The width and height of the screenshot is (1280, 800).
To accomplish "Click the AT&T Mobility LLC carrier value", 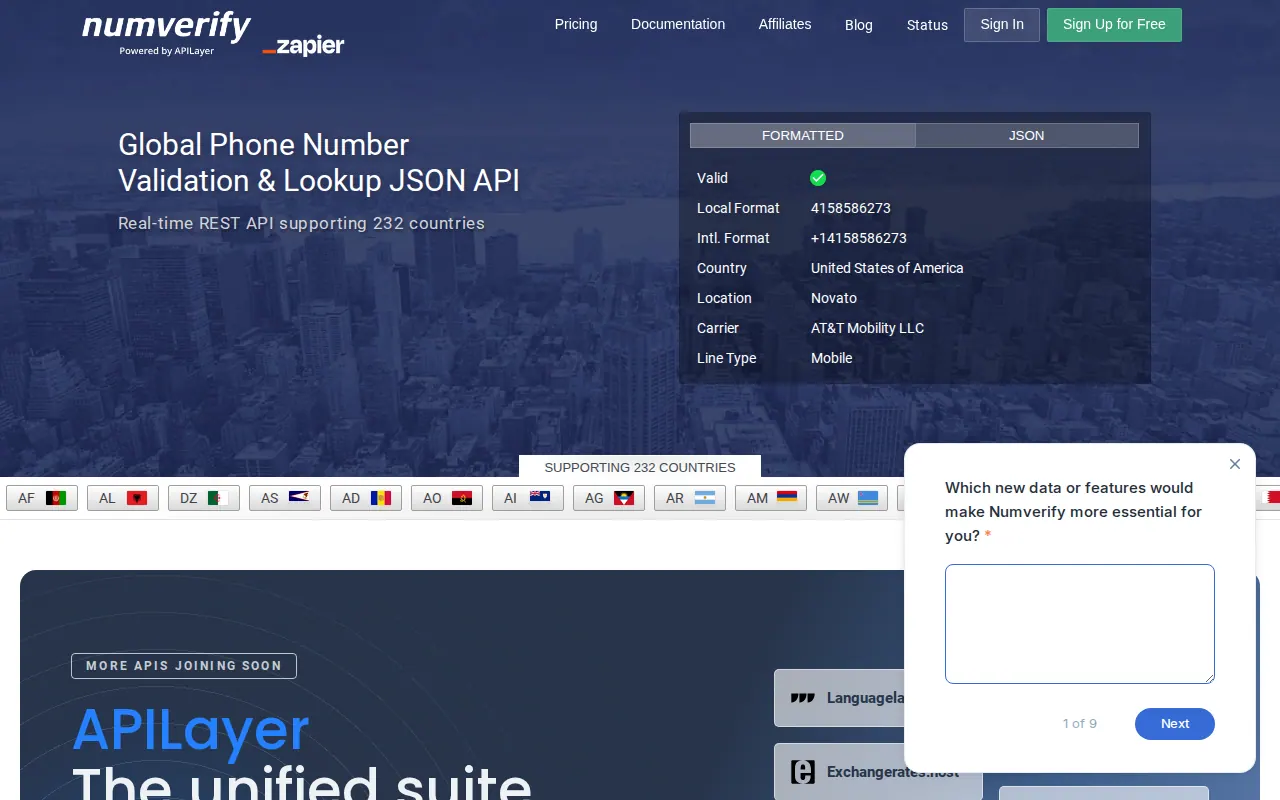I will [x=867, y=328].
